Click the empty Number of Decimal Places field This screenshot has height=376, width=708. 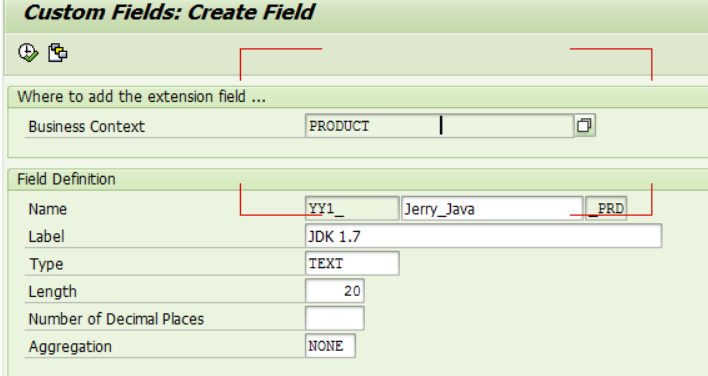coord(335,319)
